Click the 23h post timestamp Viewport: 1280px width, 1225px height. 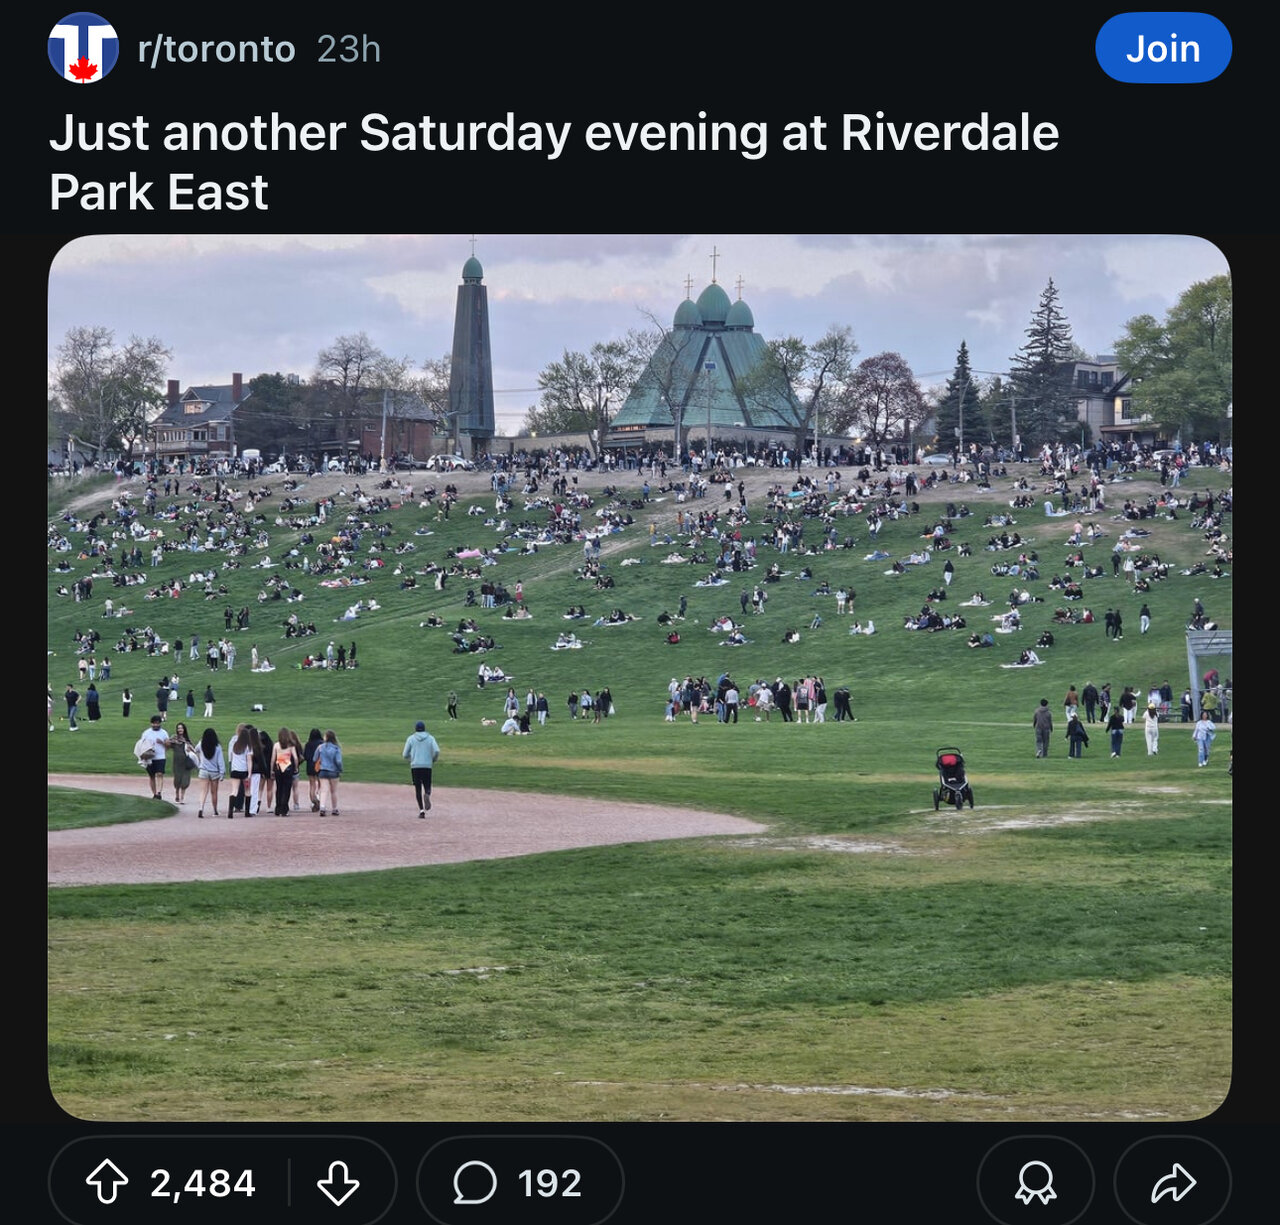pos(349,49)
